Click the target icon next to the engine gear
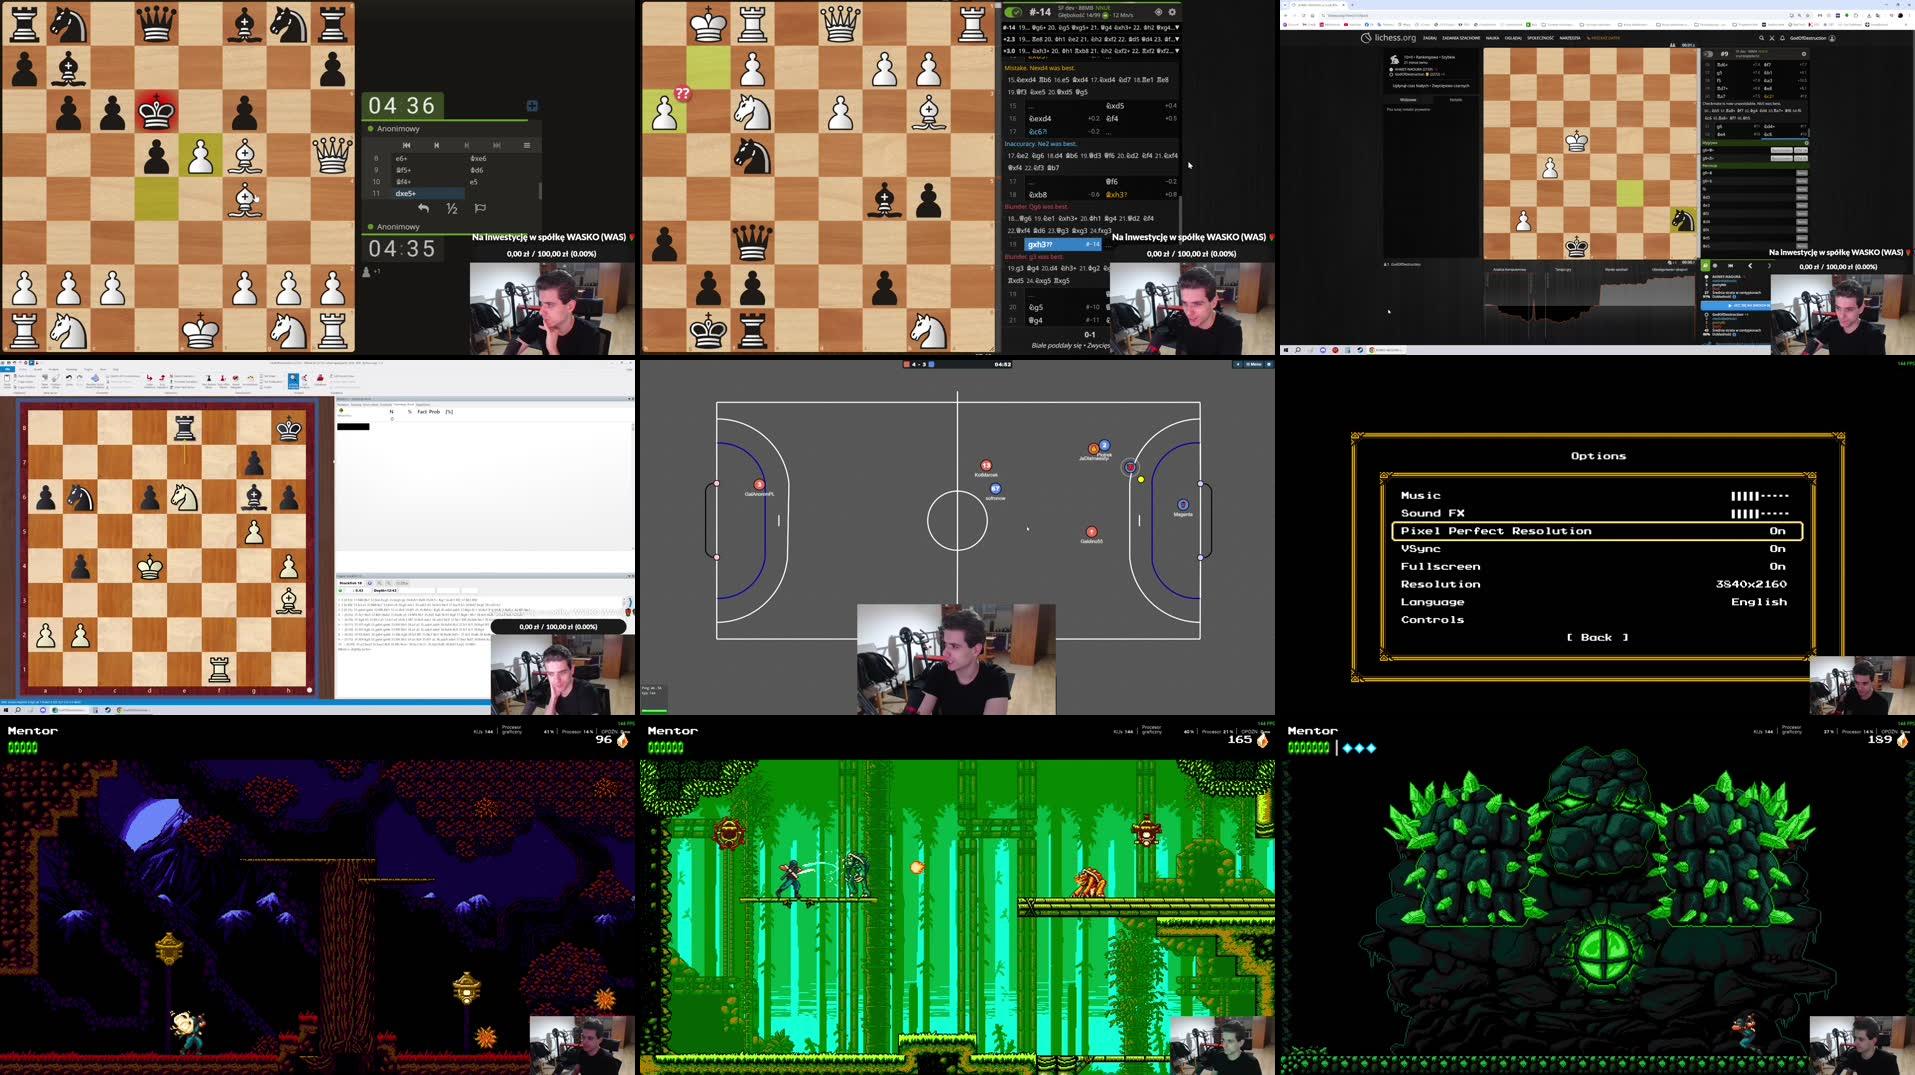The height and width of the screenshot is (1075, 1915). (x=1159, y=12)
